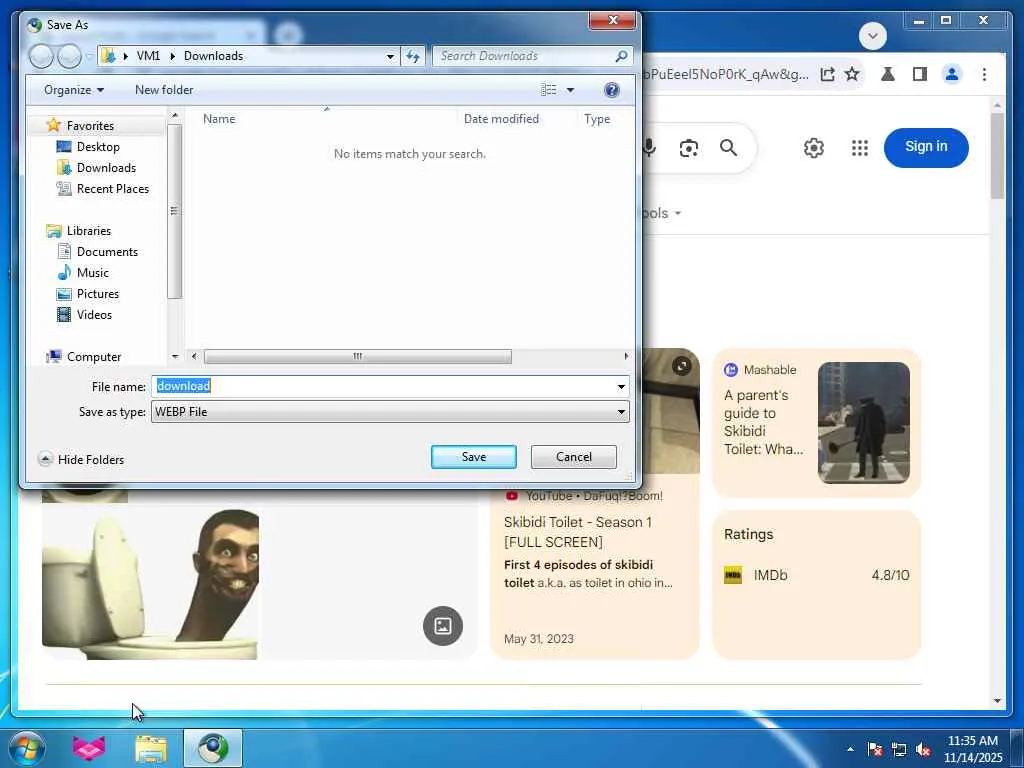Click the Forward navigation arrow in Save As
Screen dimensions: 1024x768
coord(69,56)
